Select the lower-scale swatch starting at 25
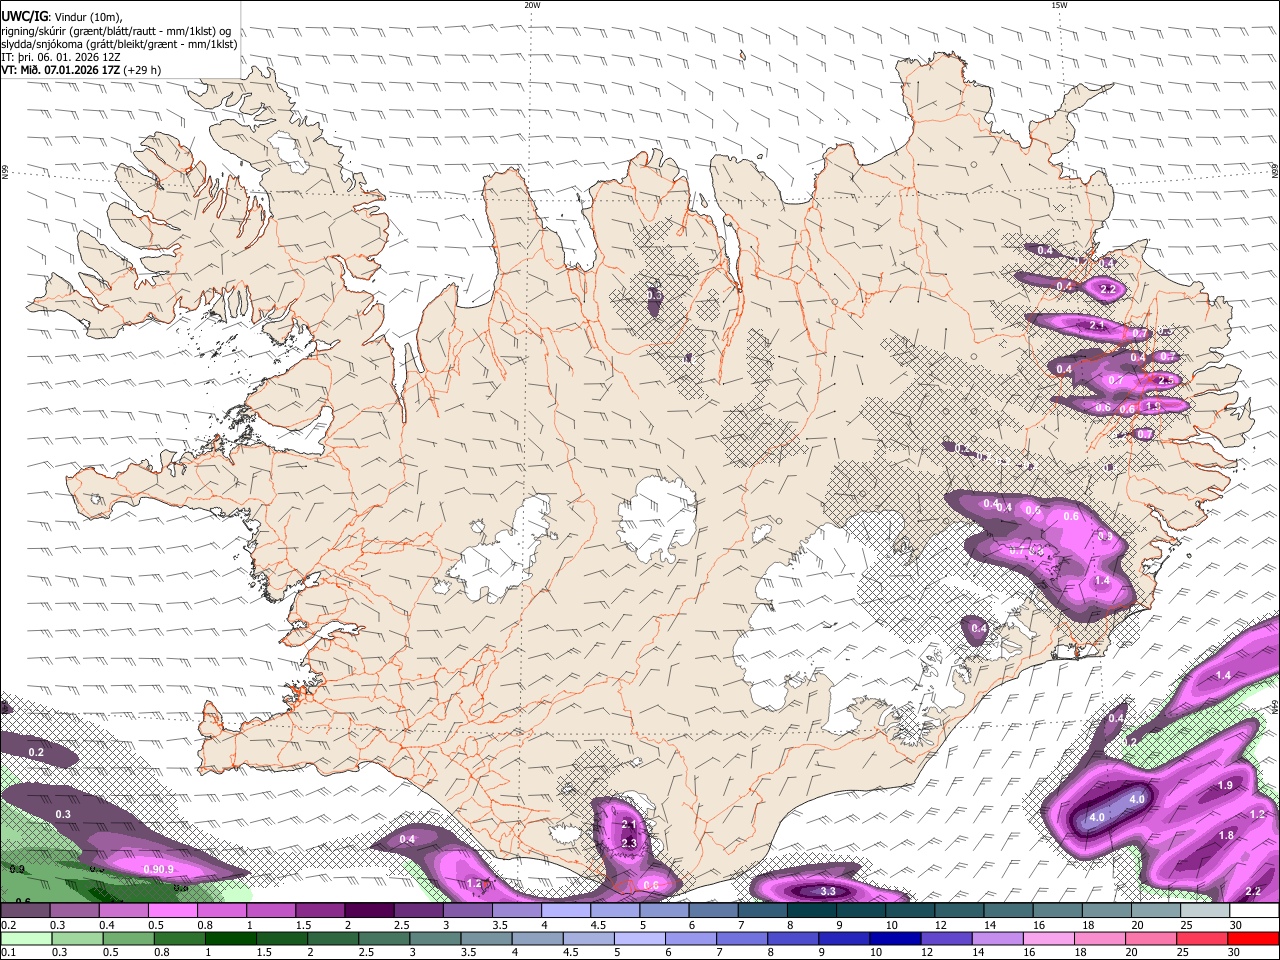Viewport: 1280px width, 960px height. [1205, 938]
